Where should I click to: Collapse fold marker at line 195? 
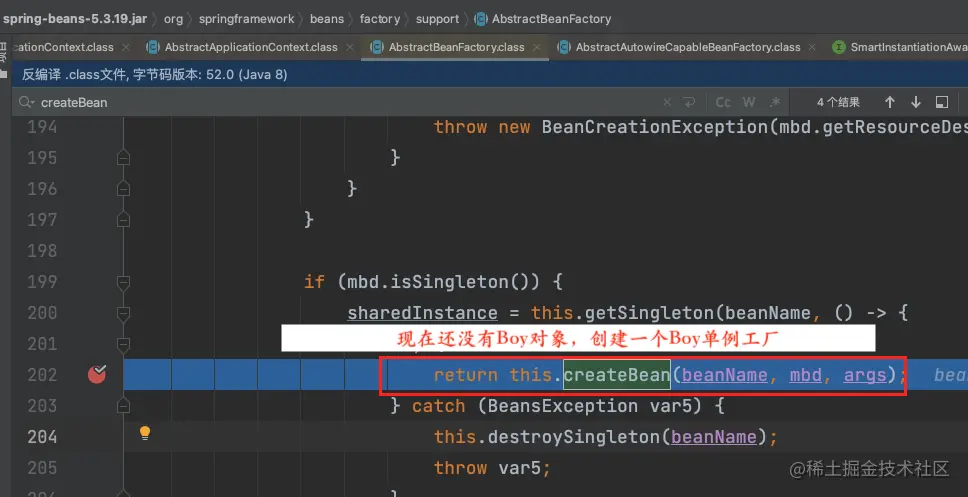tap(123, 158)
